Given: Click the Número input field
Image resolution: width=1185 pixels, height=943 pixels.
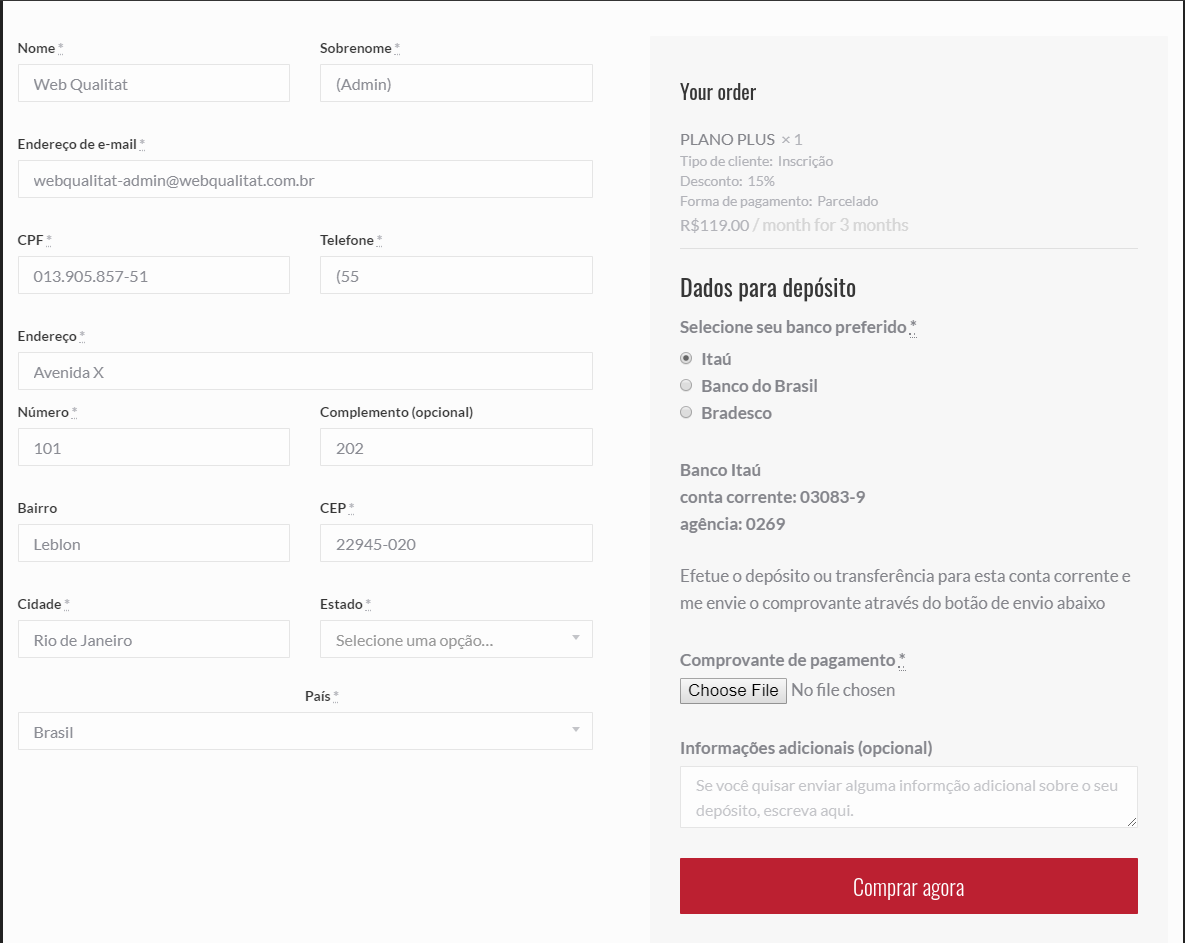Looking at the screenshot, I should 154,448.
